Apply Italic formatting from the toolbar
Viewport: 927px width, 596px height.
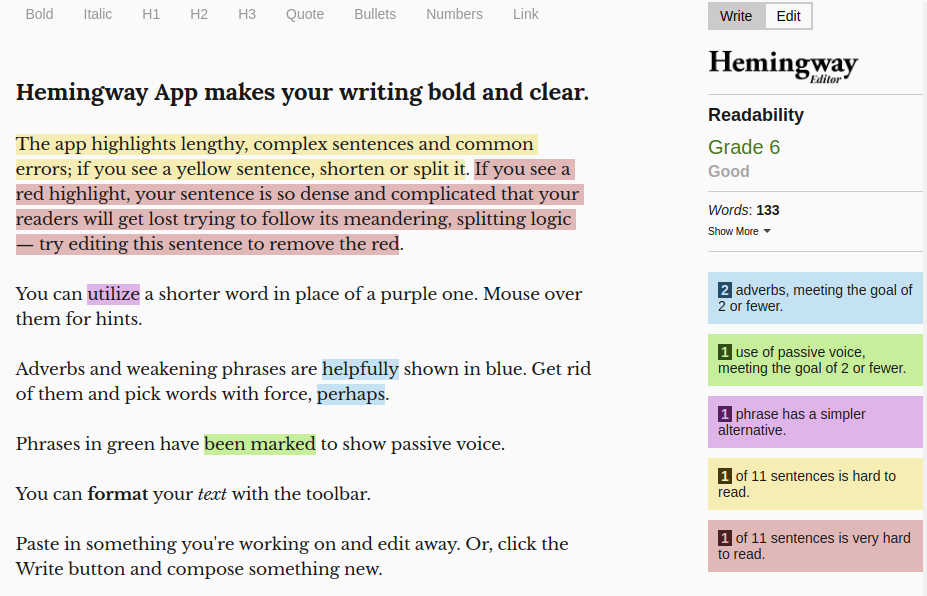98,14
